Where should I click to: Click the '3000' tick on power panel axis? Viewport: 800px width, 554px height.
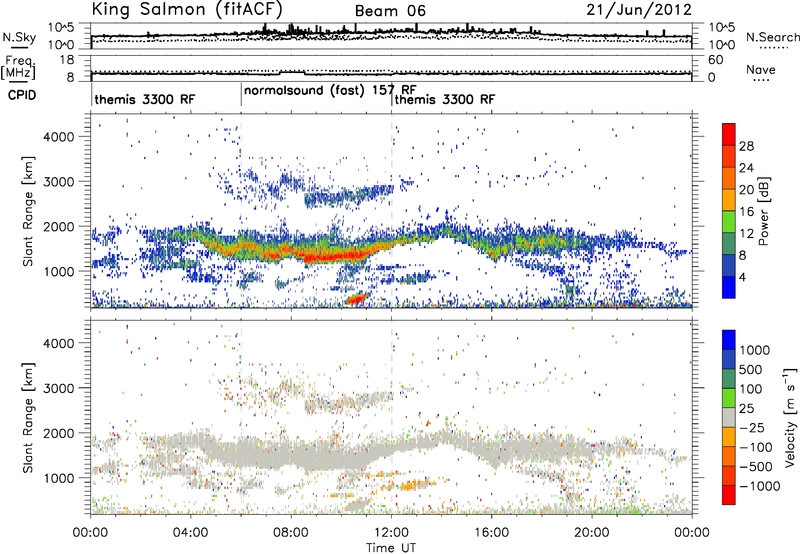59,182
